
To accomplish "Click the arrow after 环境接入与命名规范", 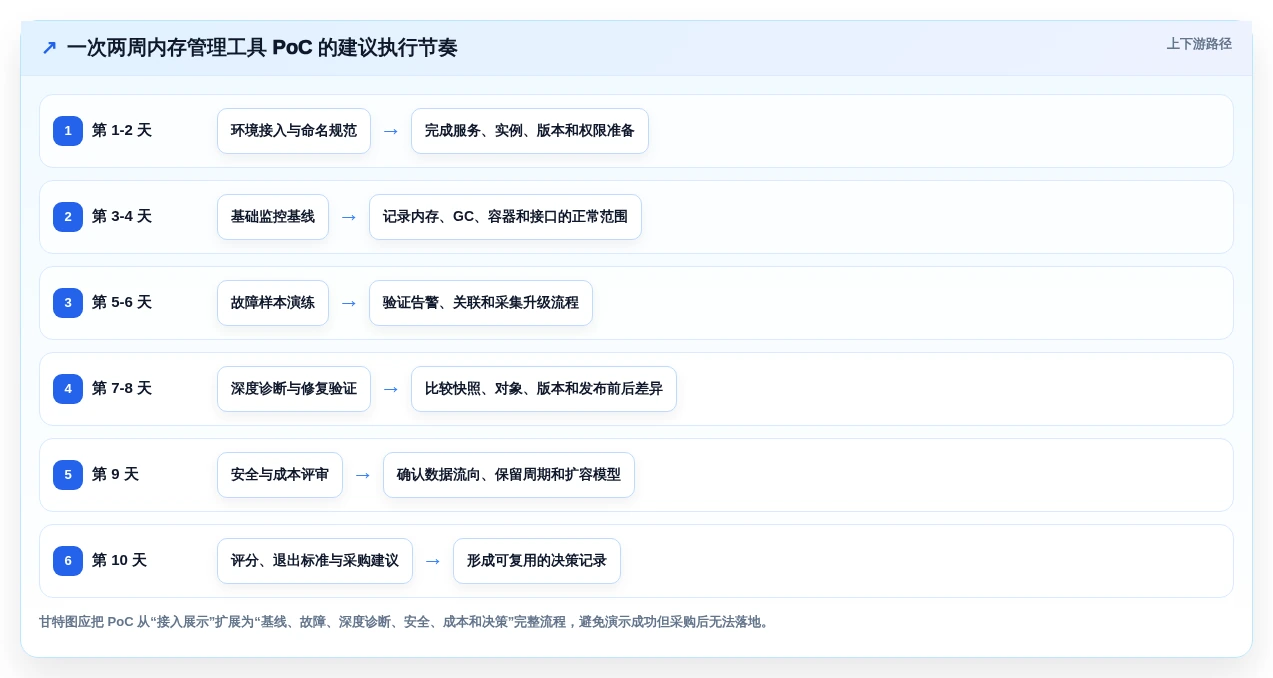I will [391, 131].
